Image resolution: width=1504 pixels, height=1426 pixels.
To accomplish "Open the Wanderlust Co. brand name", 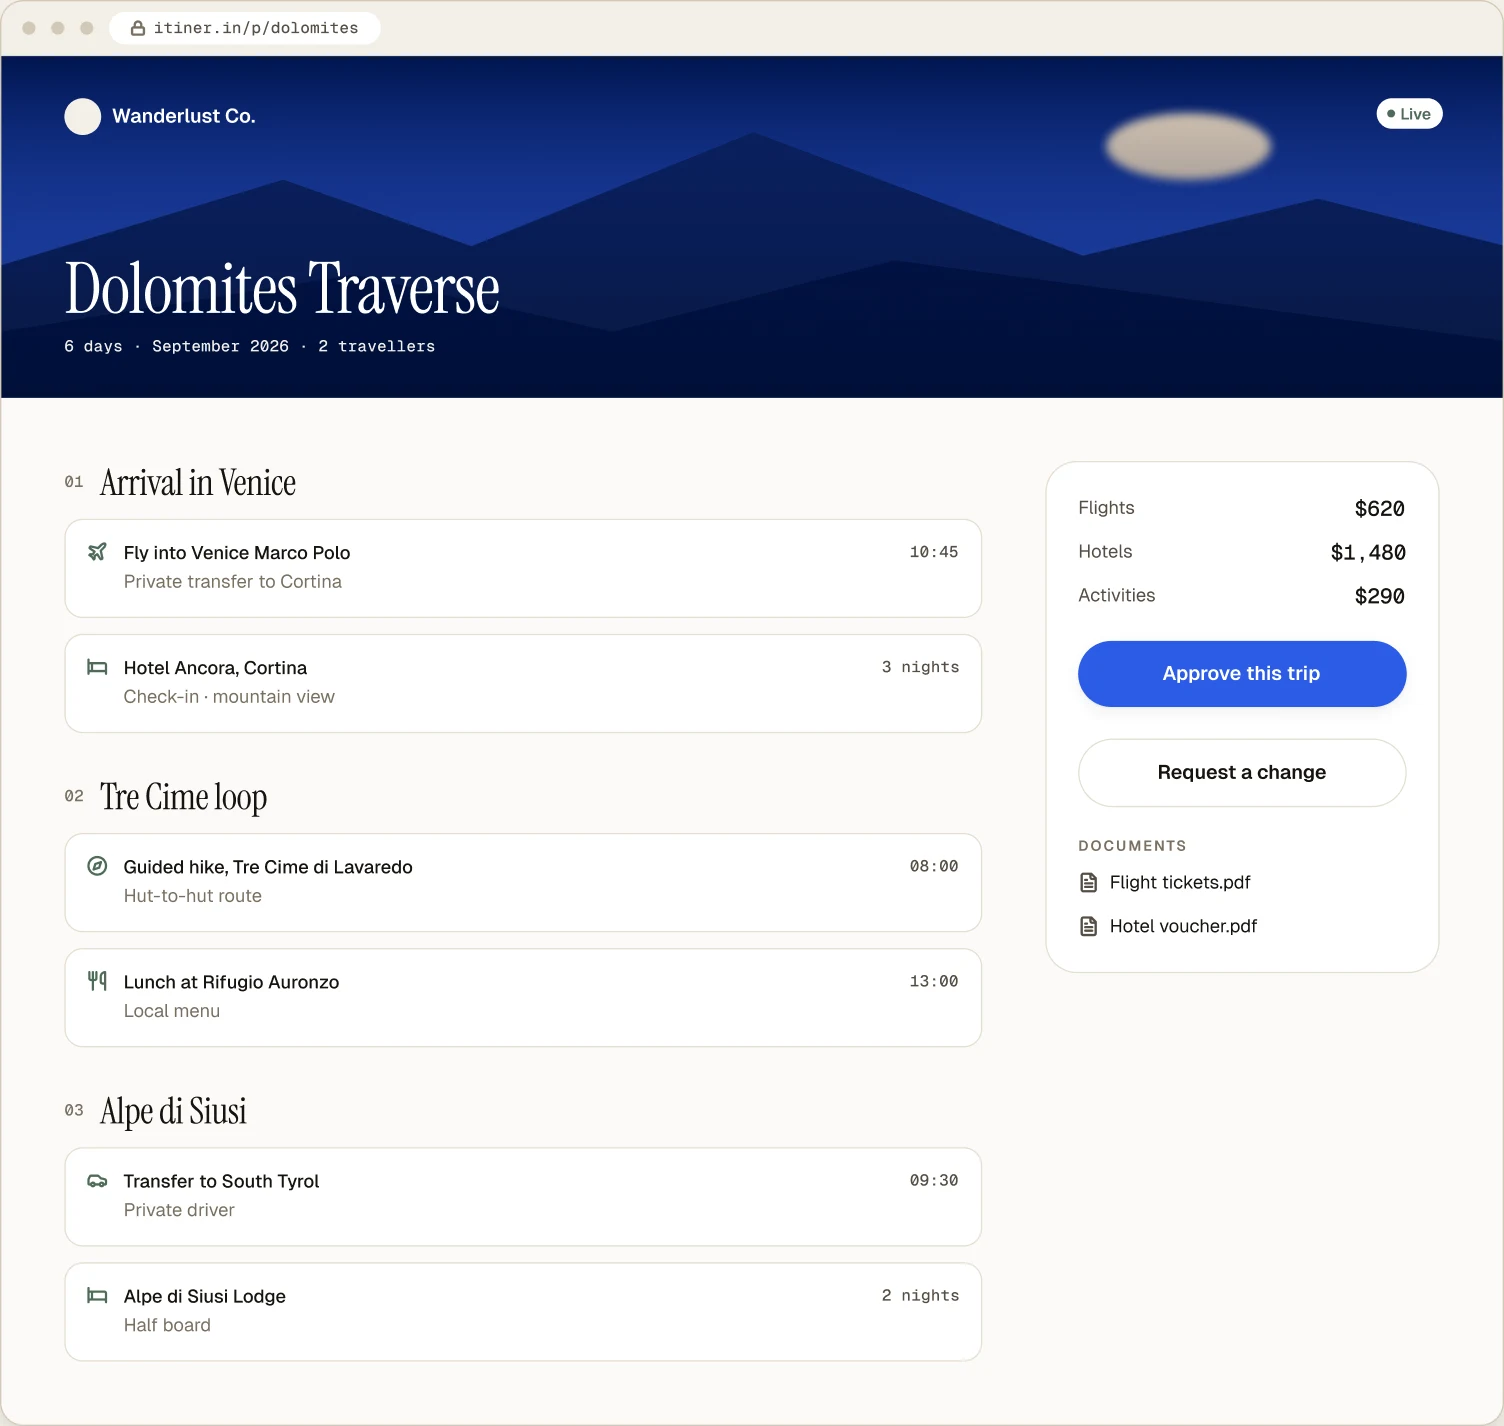I will (184, 116).
